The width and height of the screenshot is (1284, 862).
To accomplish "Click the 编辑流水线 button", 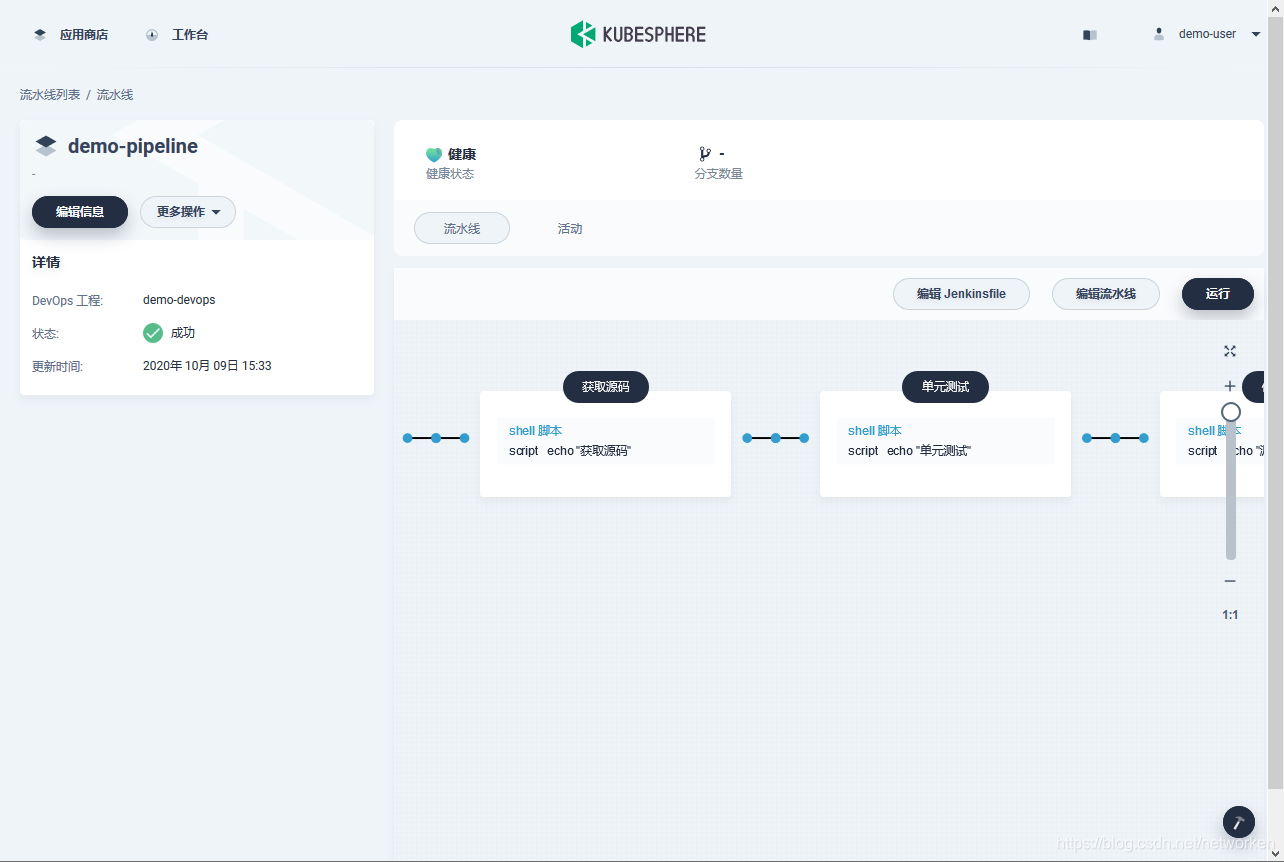I will pos(1106,294).
